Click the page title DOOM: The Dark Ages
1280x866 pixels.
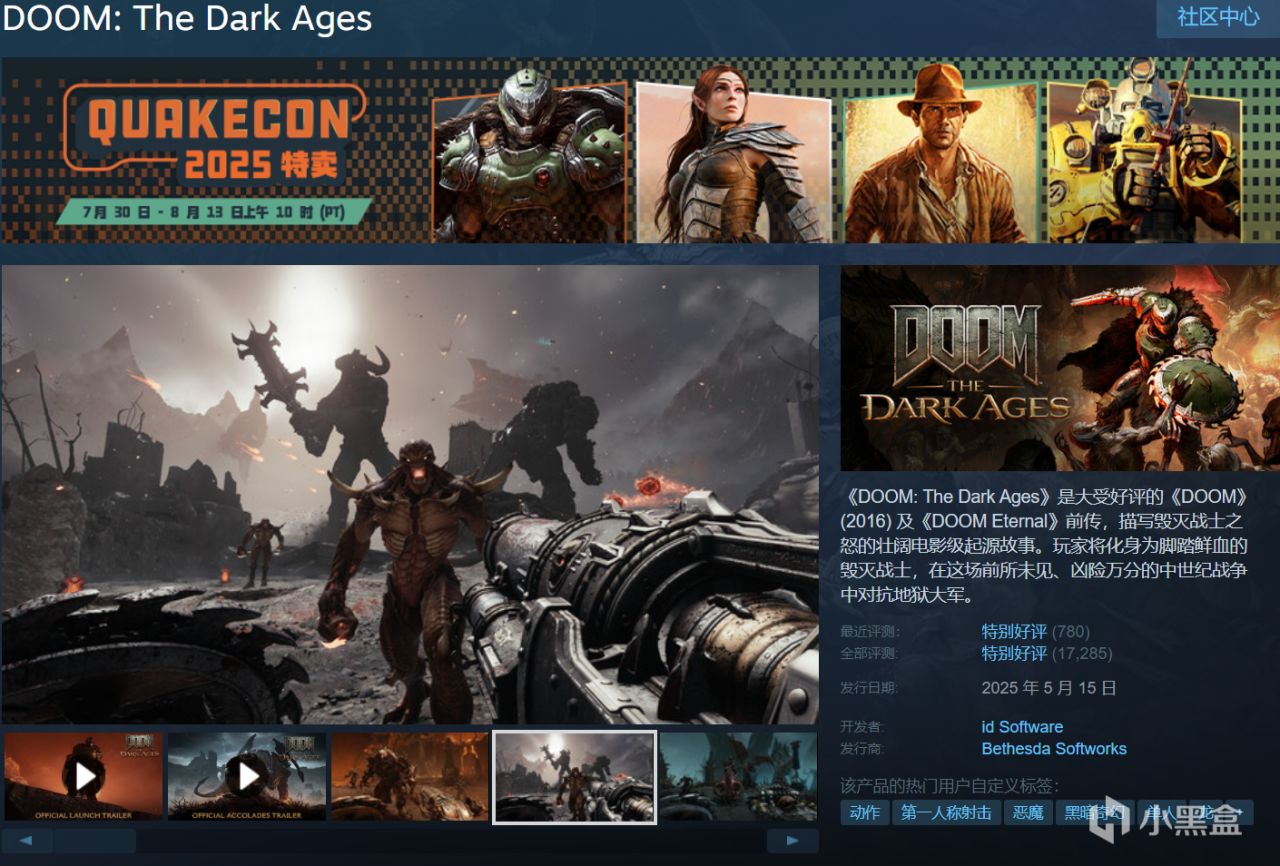(x=187, y=18)
